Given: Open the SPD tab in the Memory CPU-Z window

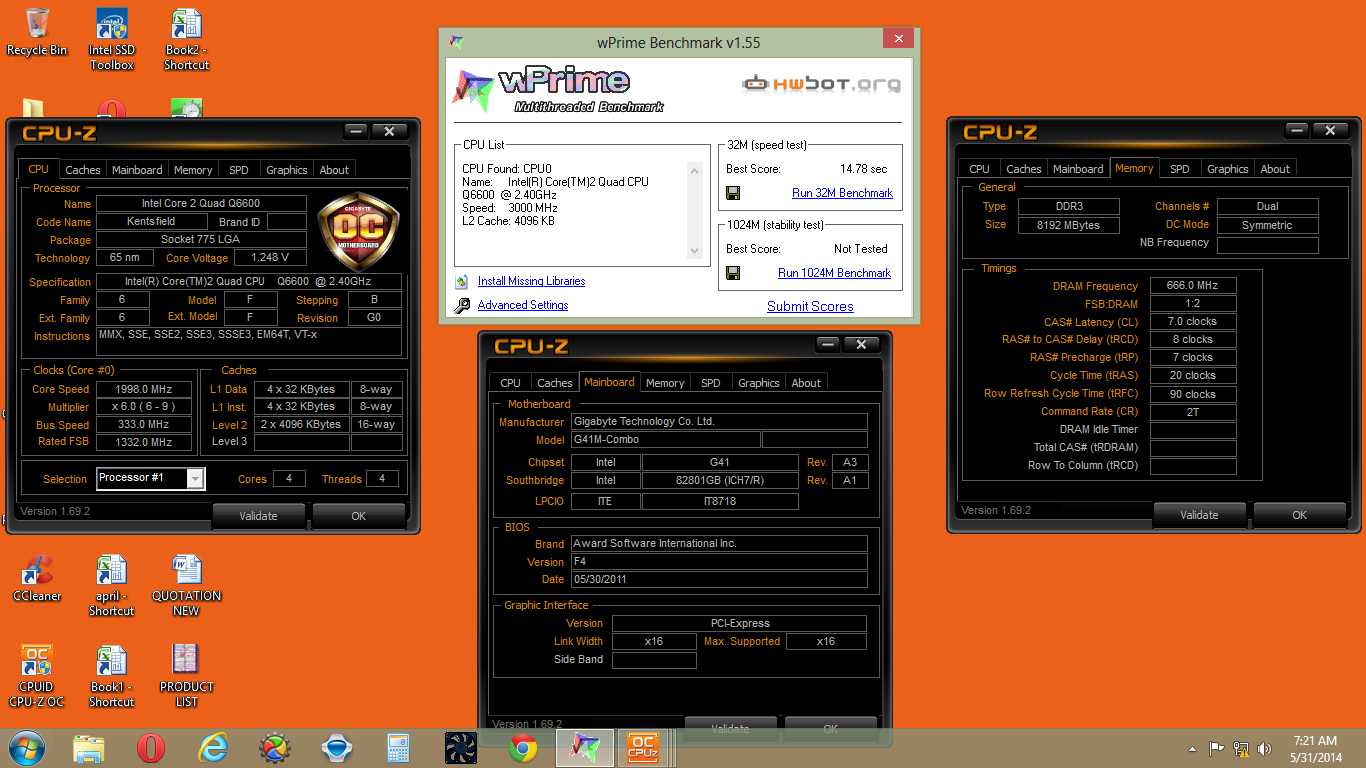Looking at the screenshot, I should pos(1180,169).
